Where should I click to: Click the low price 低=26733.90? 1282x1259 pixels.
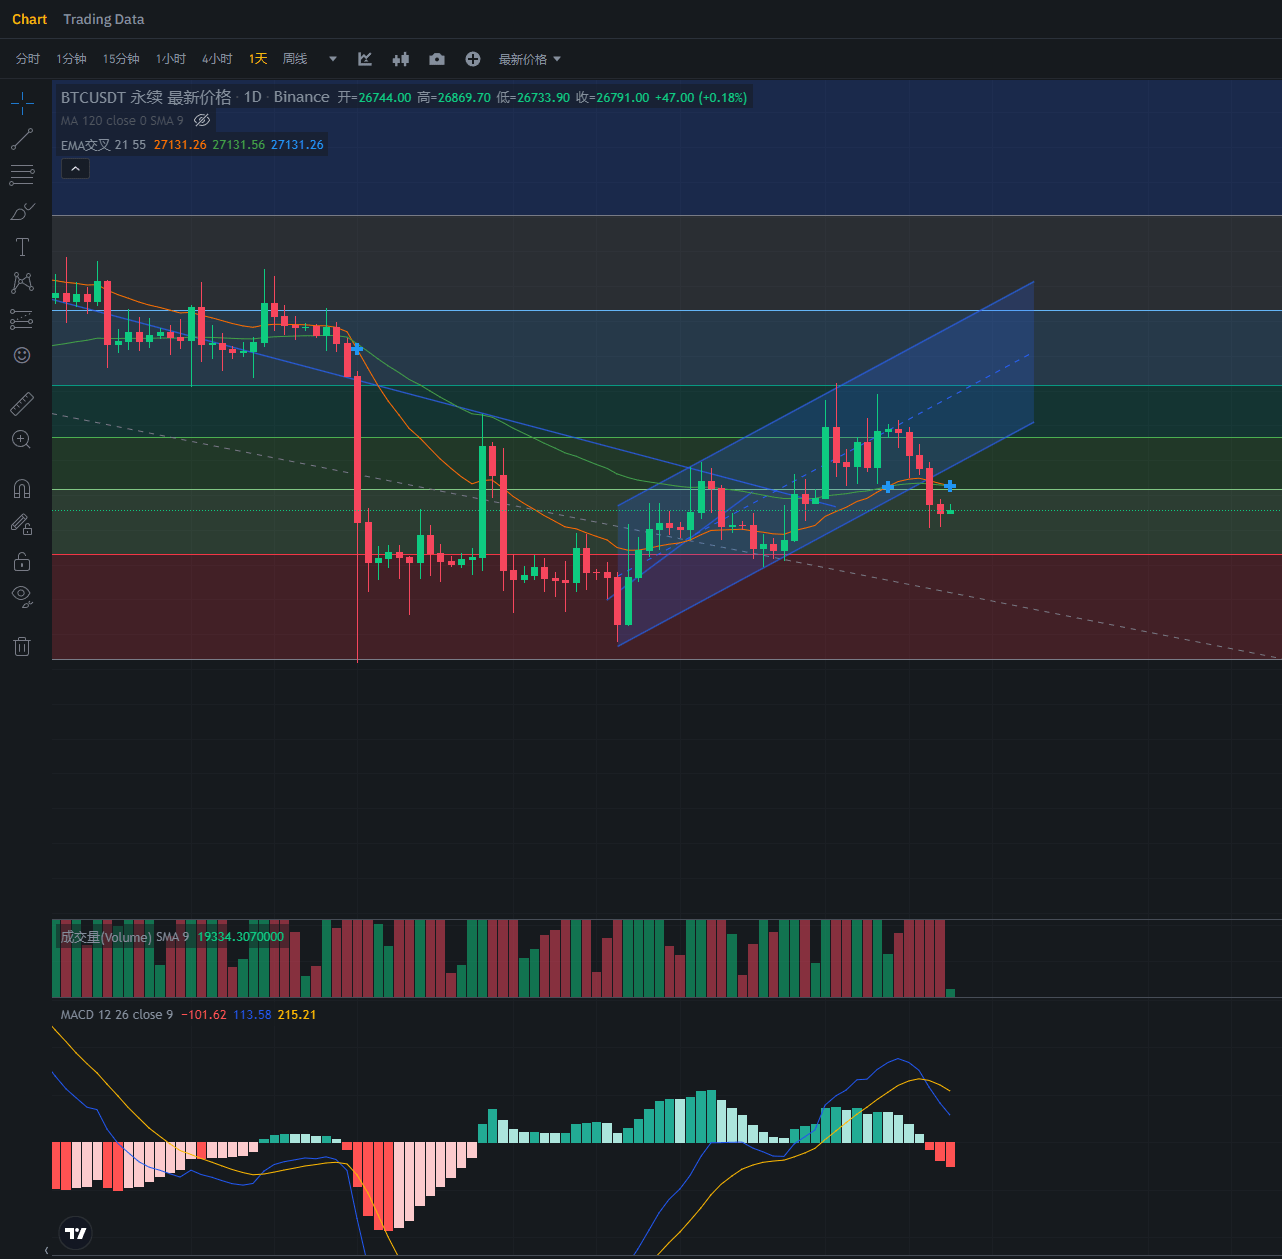(x=533, y=97)
